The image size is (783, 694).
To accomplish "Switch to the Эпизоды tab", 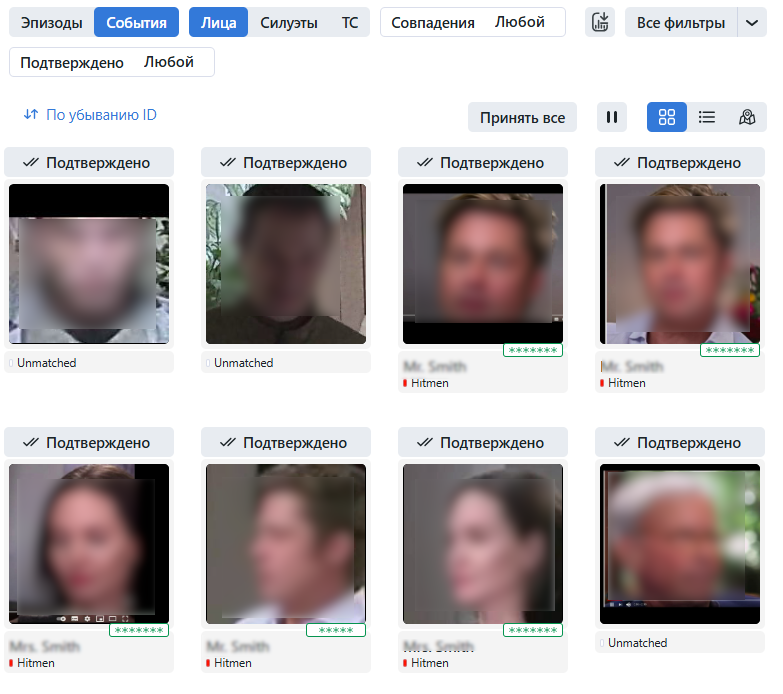I will [51, 22].
